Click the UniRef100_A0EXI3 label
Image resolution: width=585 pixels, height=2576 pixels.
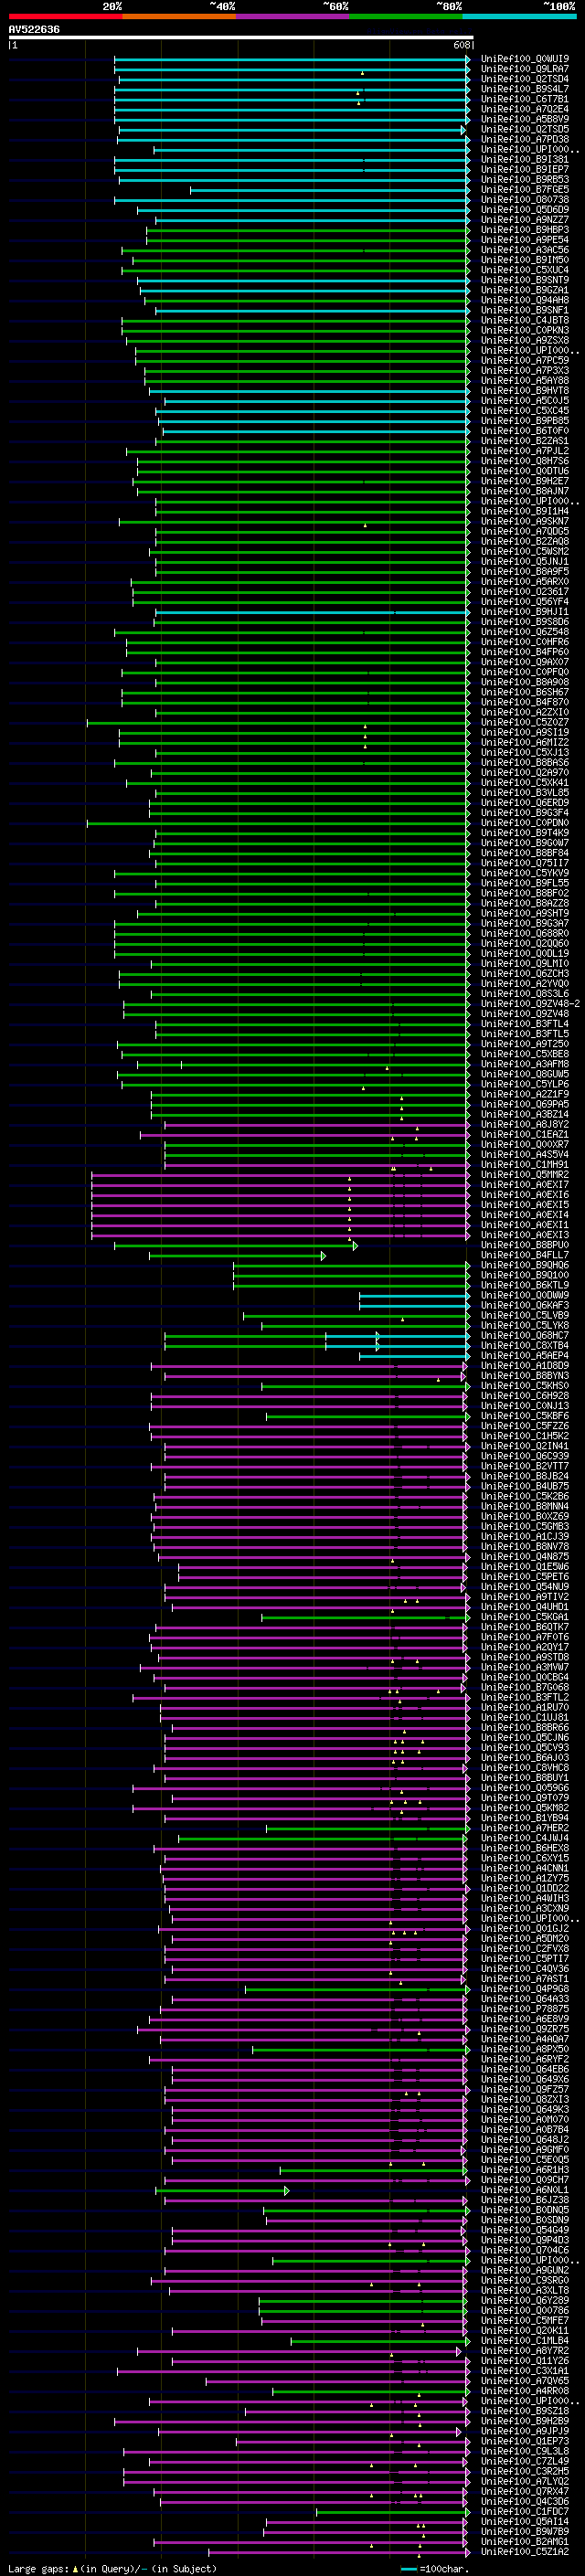tap(525, 1235)
